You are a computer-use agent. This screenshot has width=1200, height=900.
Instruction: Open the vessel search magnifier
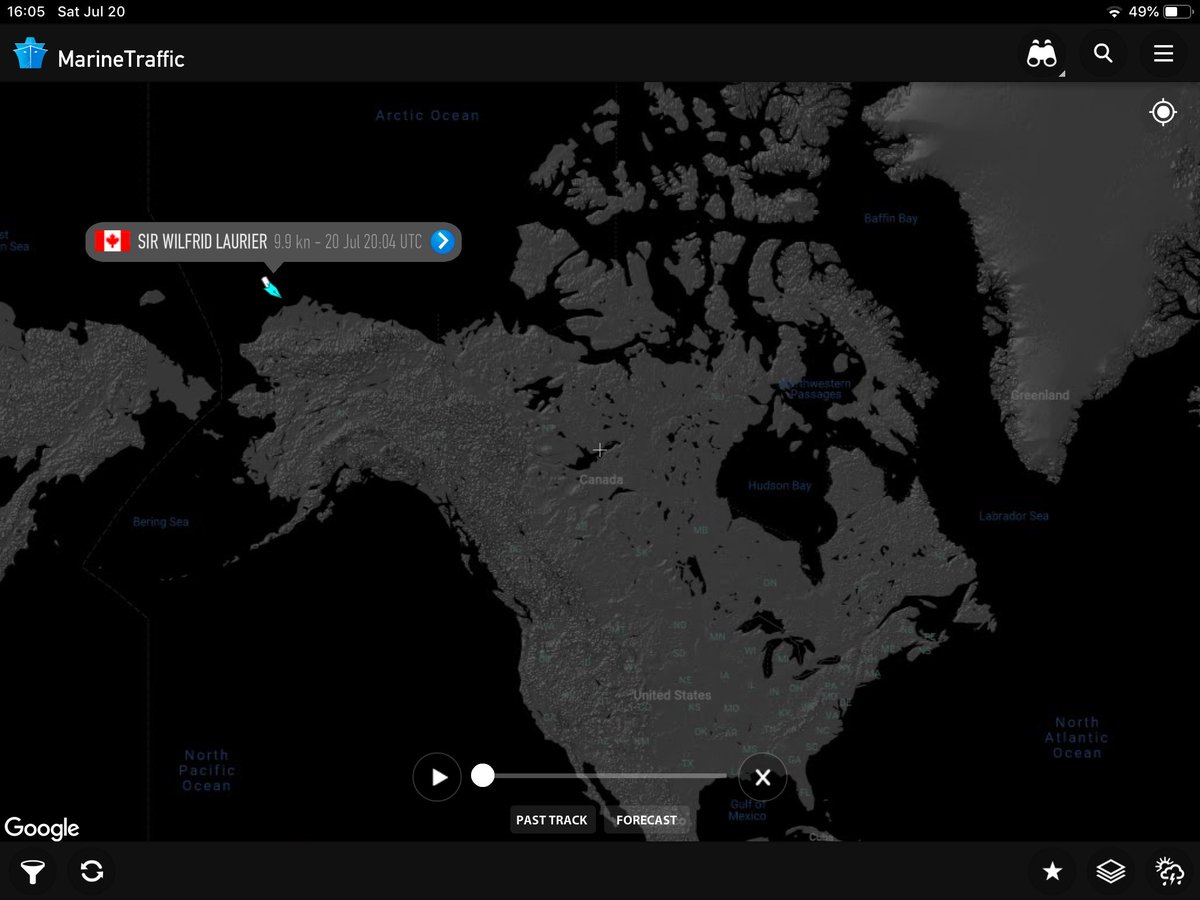pyautogui.click(x=1103, y=54)
